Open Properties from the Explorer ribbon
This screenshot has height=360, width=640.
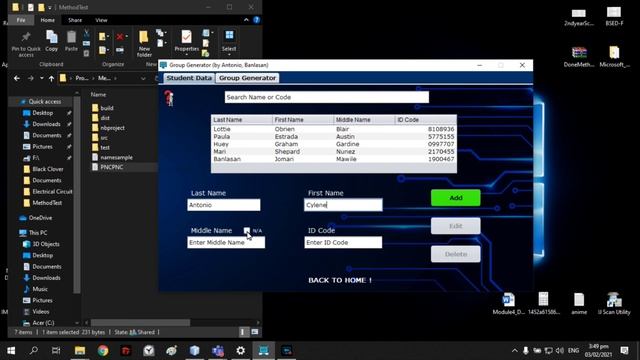187,43
